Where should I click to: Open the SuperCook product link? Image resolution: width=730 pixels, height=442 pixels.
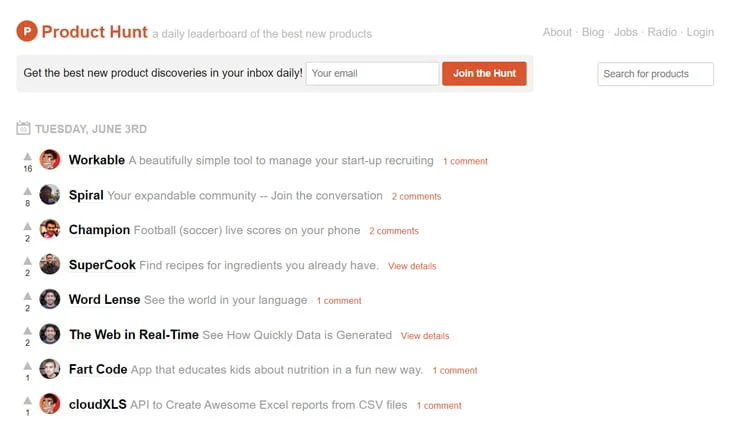click(102, 265)
